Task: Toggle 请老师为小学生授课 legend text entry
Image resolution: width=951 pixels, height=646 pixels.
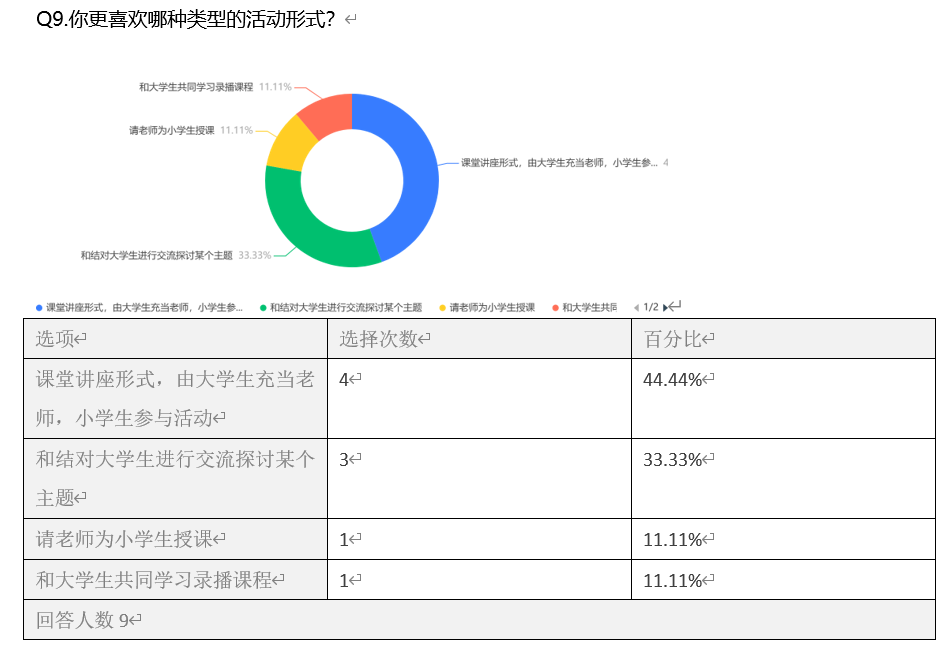Action: point(492,307)
